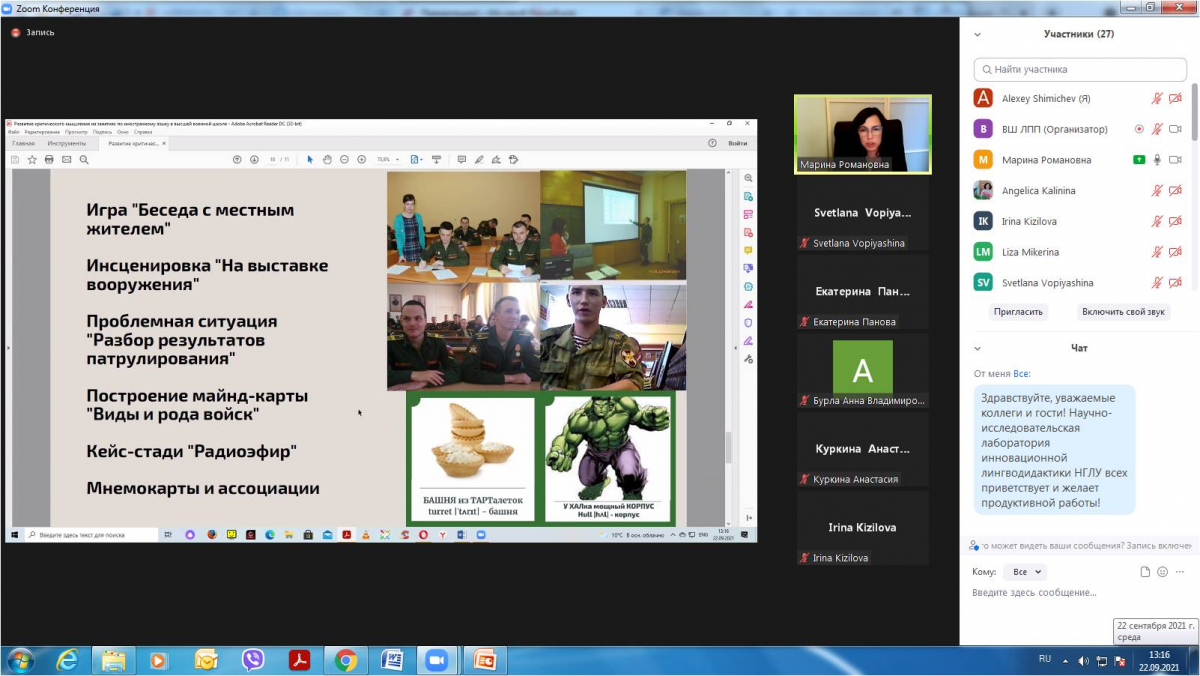
Task: Click zoom out minus icon in Acrobat
Action: click(344, 159)
